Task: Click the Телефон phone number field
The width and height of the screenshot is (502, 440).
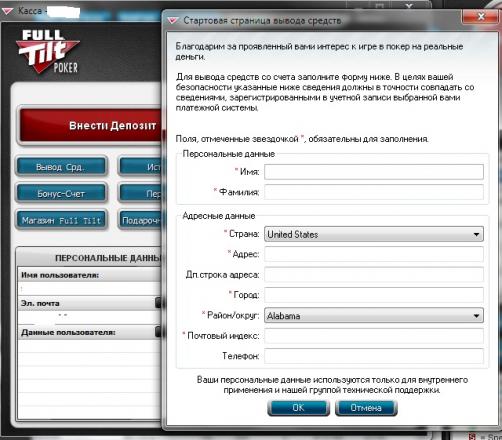Action: [374, 356]
